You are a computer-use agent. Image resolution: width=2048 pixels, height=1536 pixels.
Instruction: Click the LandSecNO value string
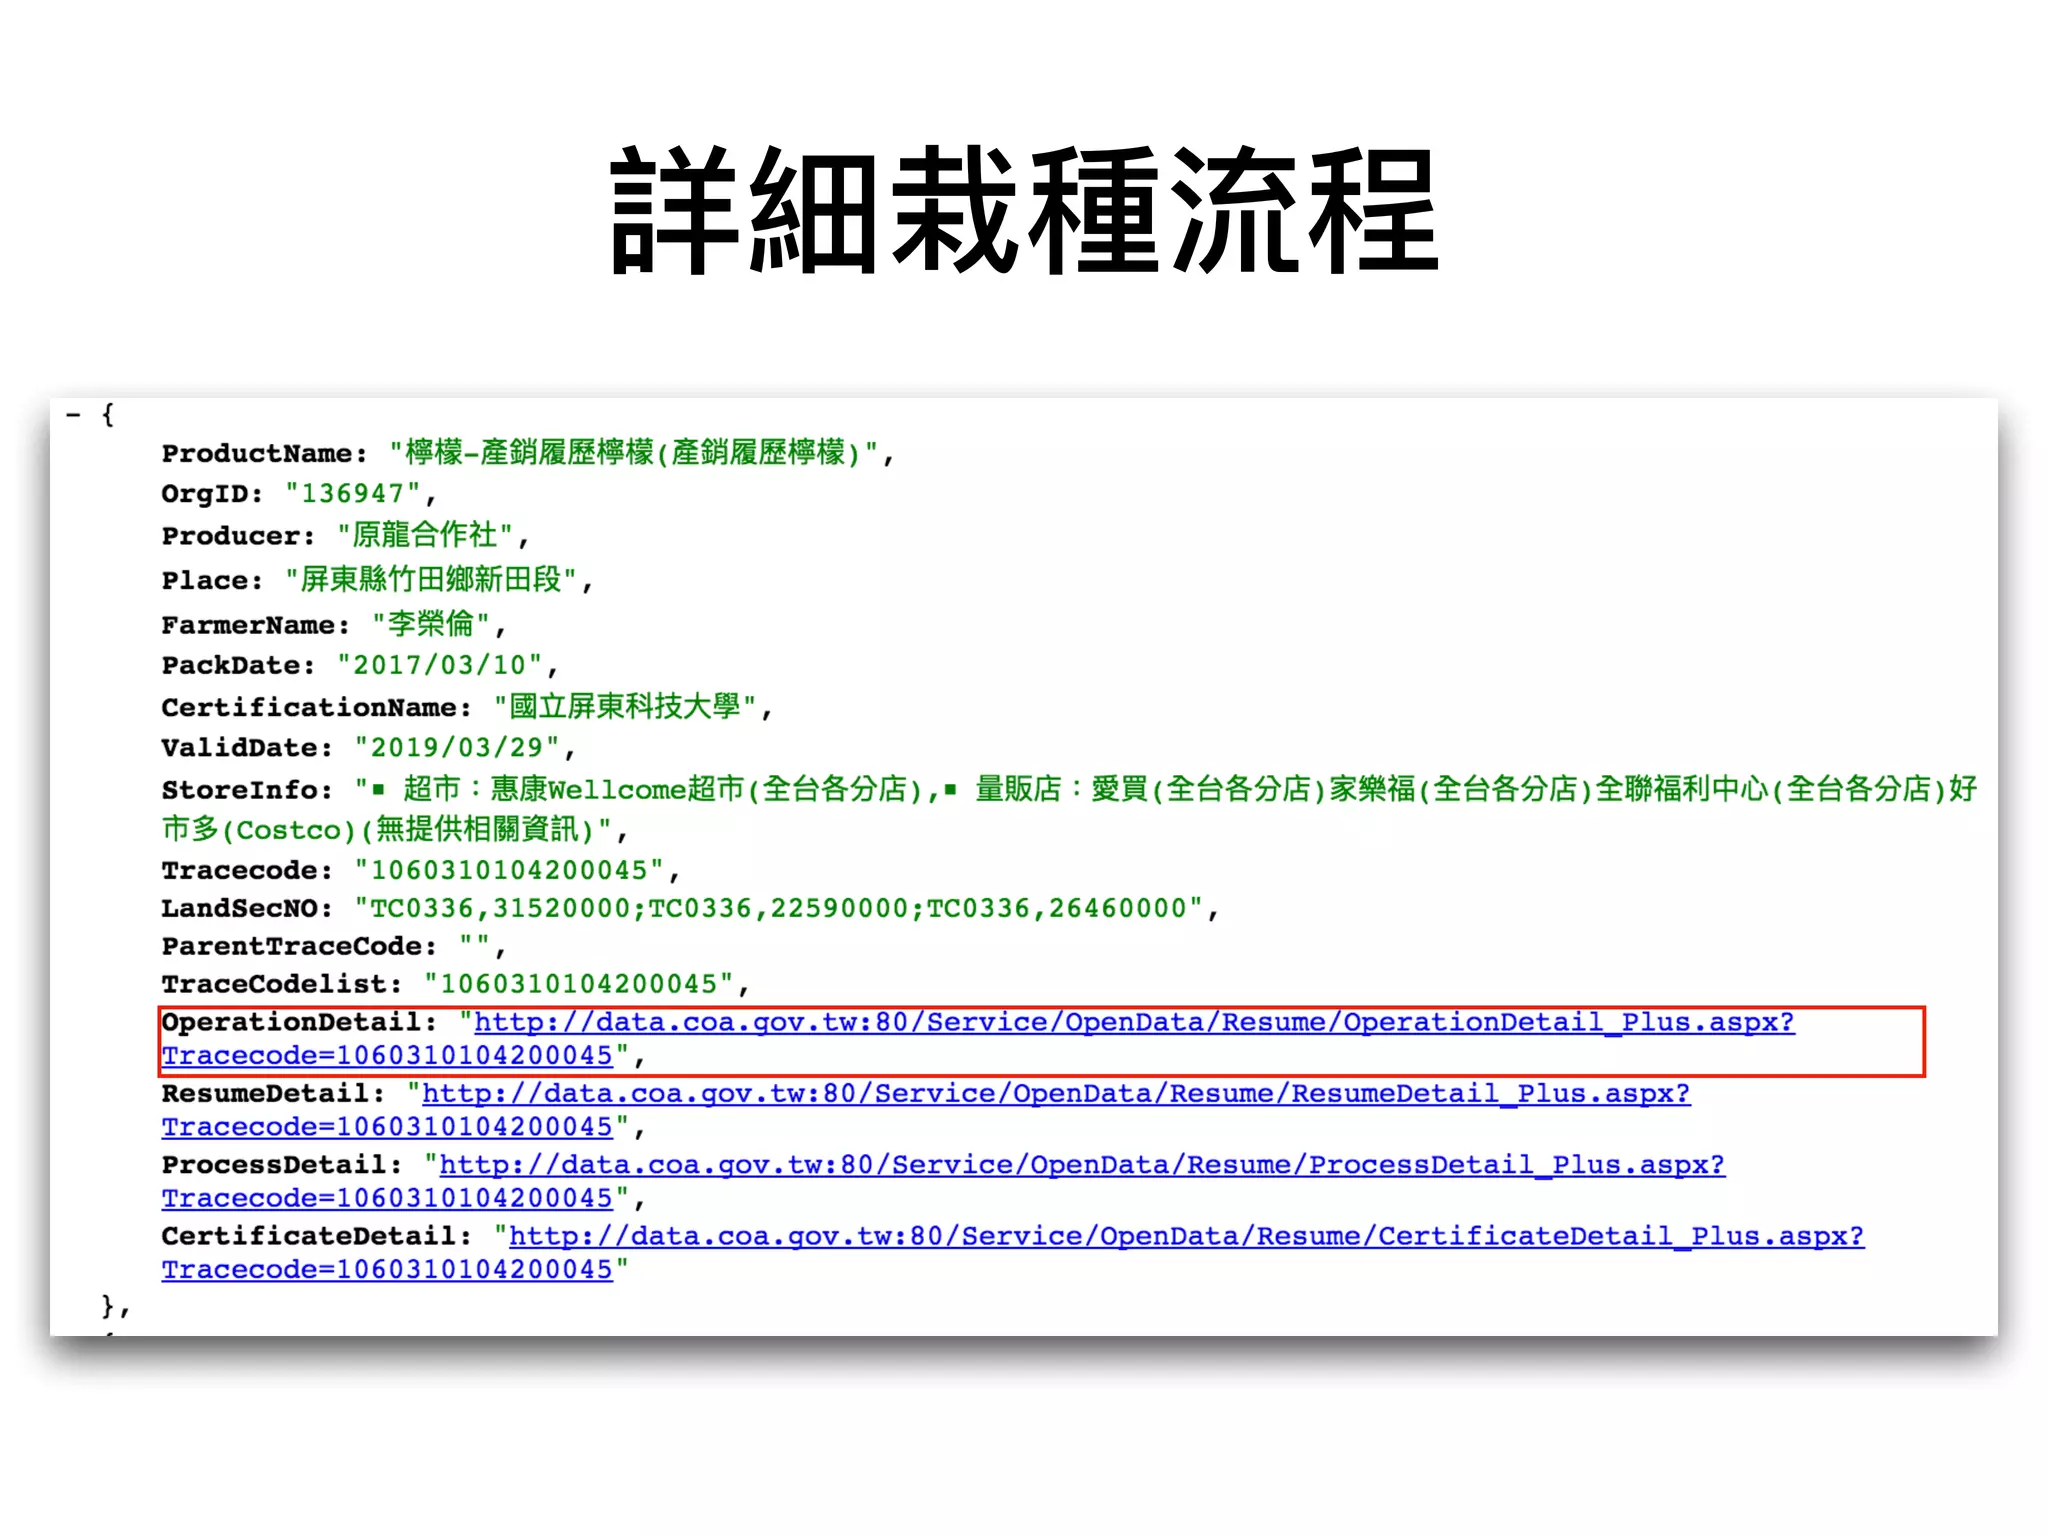pyautogui.click(x=779, y=909)
